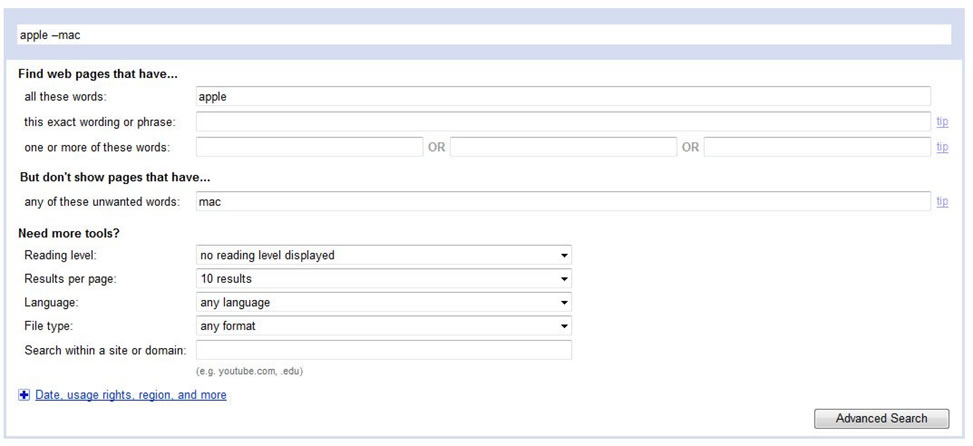Focus the unwanted words field containing mac

tap(563, 201)
